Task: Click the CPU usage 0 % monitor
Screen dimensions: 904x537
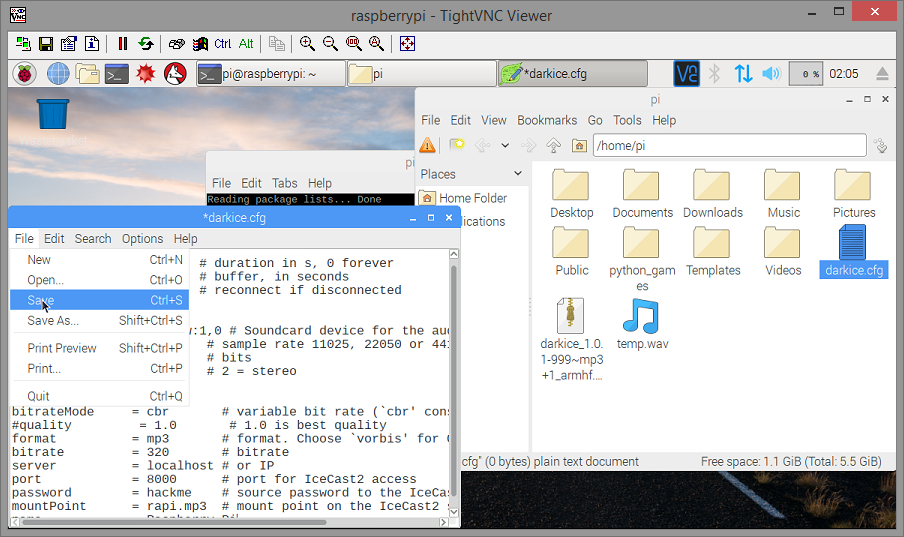Action: pyautogui.click(x=805, y=74)
